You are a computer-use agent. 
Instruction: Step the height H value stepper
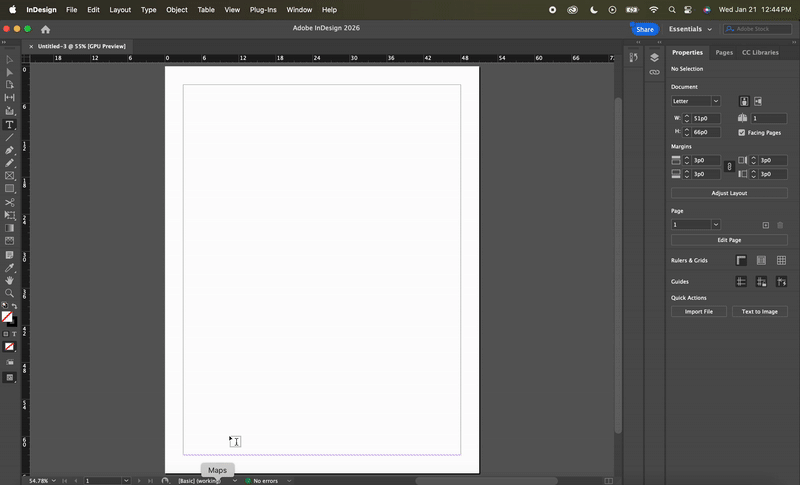click(687, 132)
